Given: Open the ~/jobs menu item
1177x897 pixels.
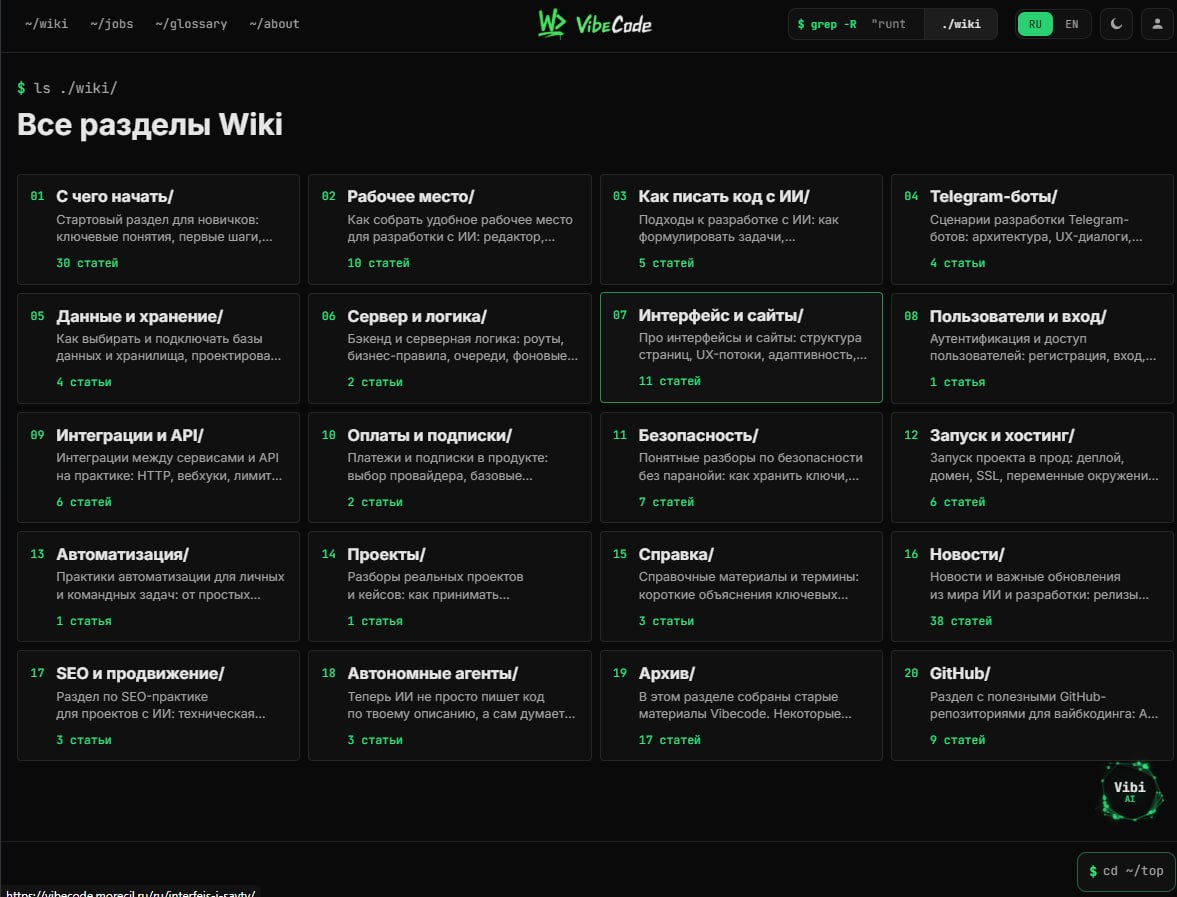Looking at the screenshot, I should [x=111, y=24].
